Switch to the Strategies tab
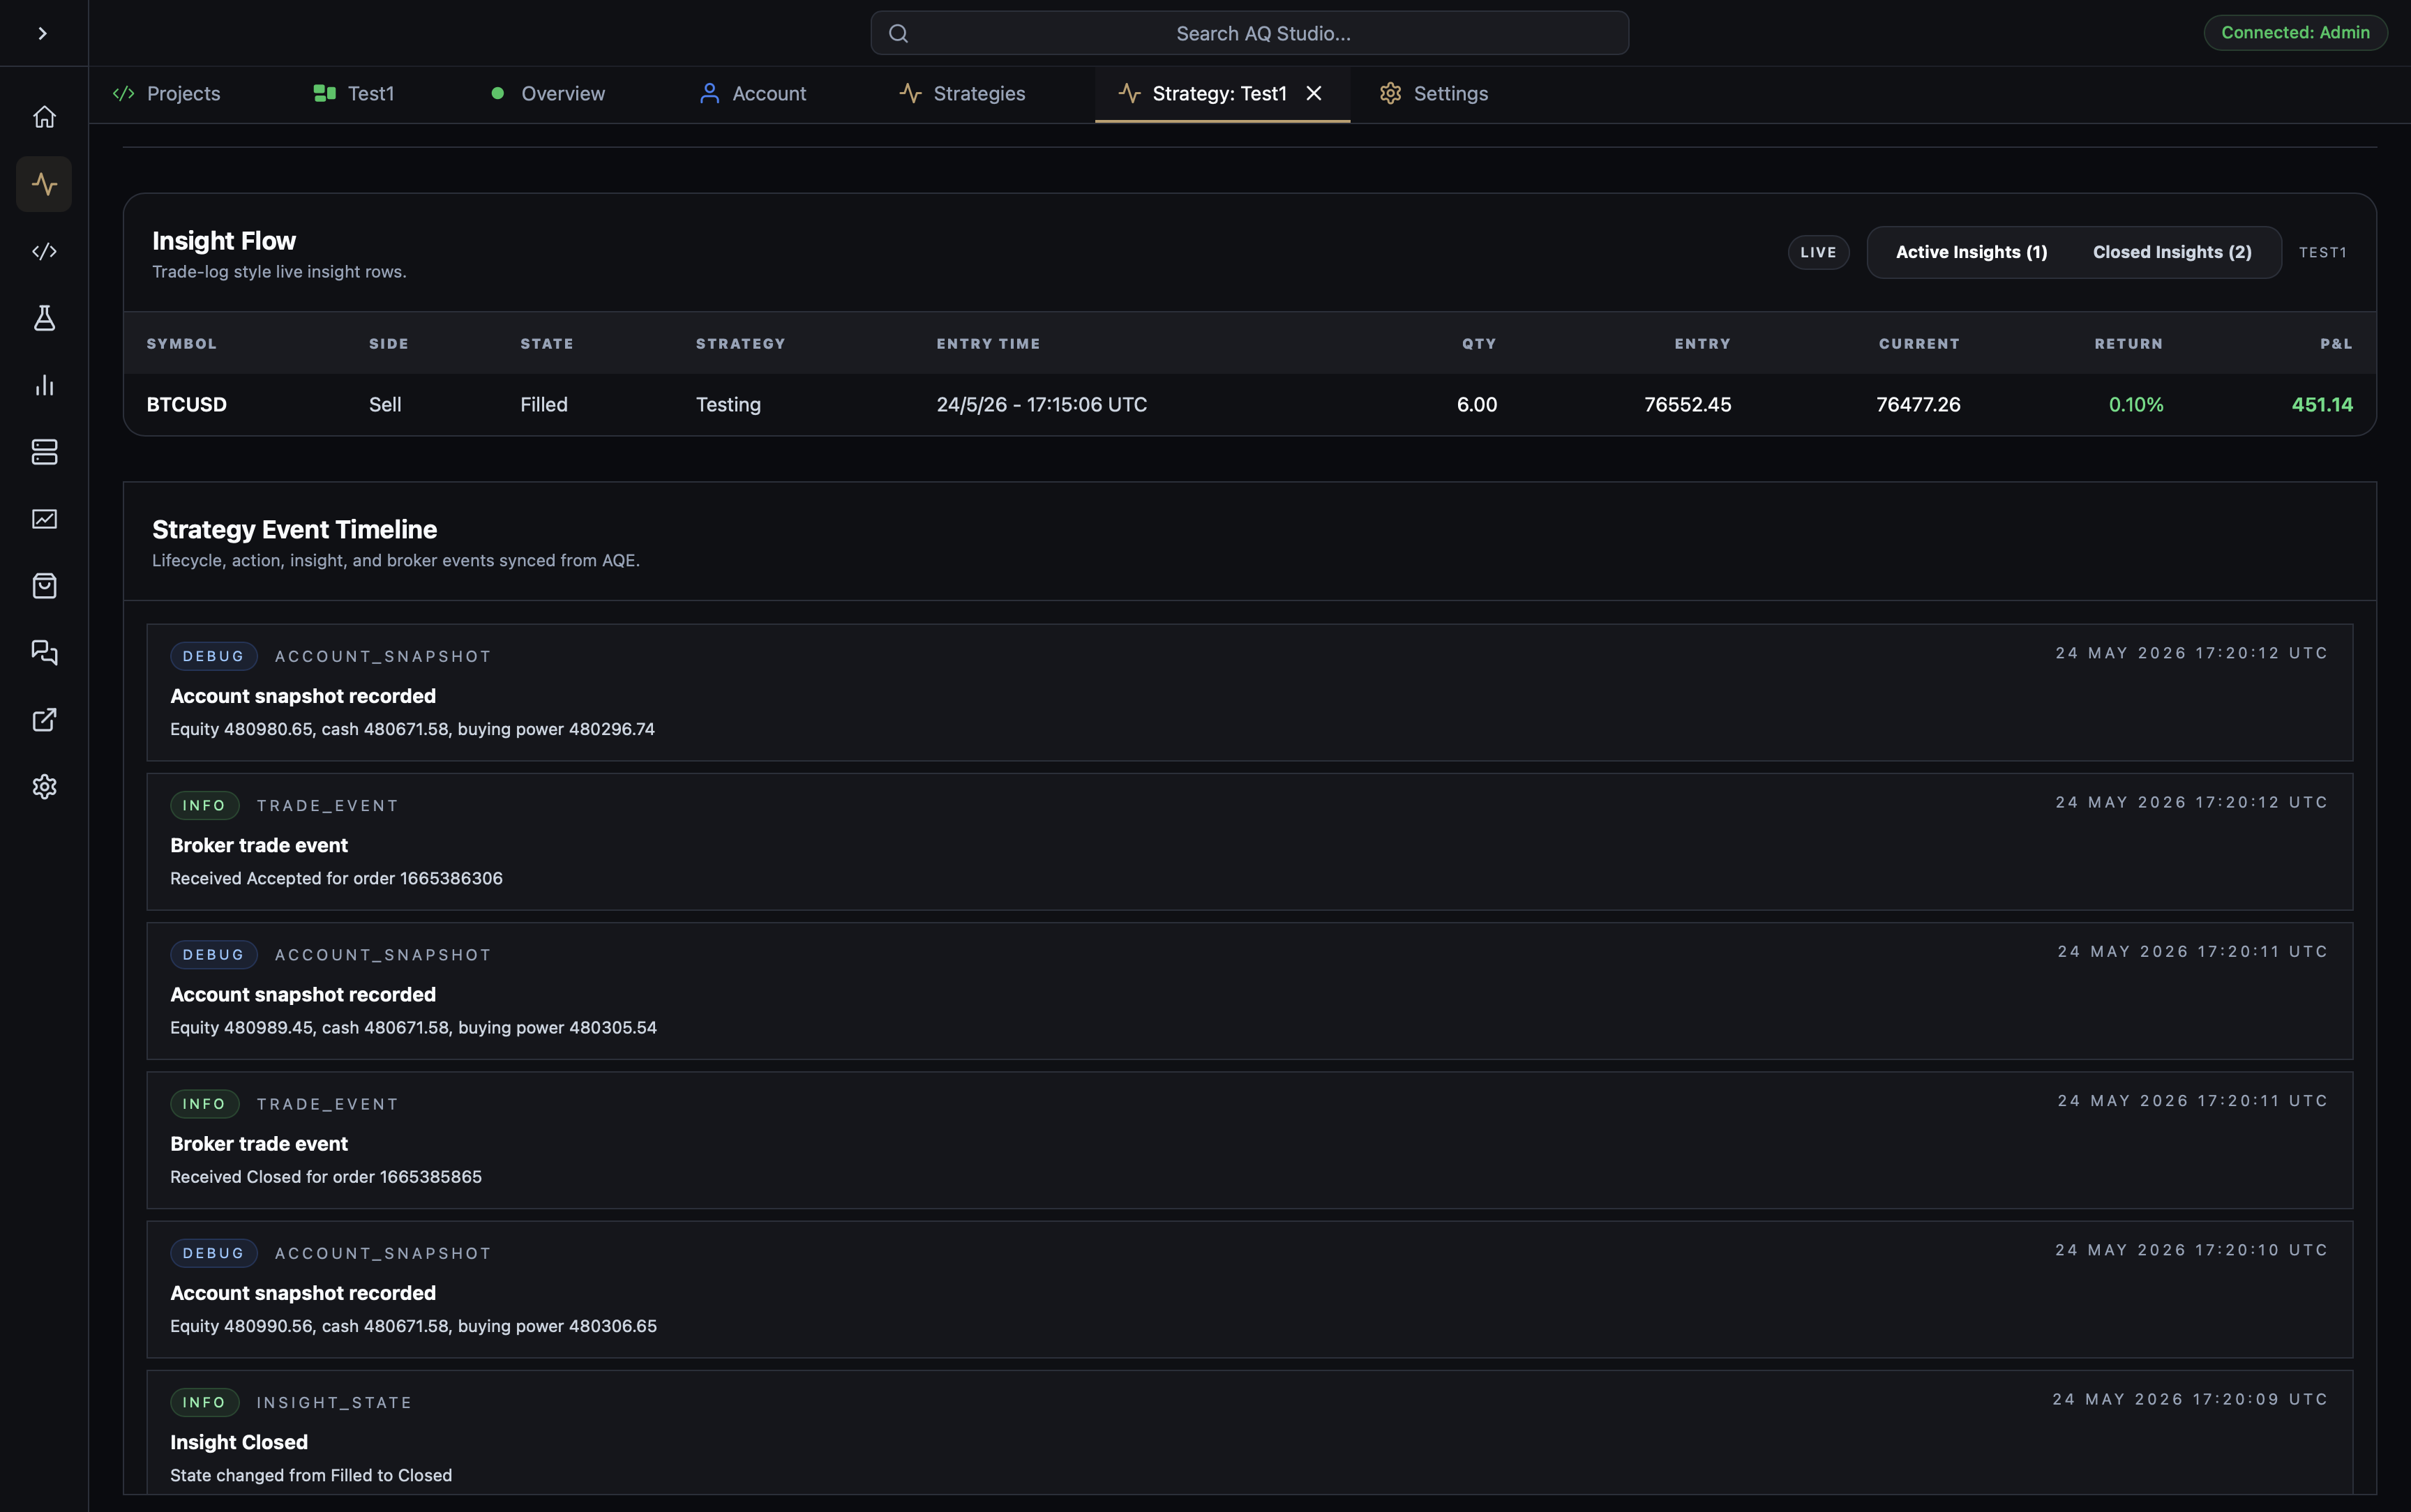 (962, 94)
